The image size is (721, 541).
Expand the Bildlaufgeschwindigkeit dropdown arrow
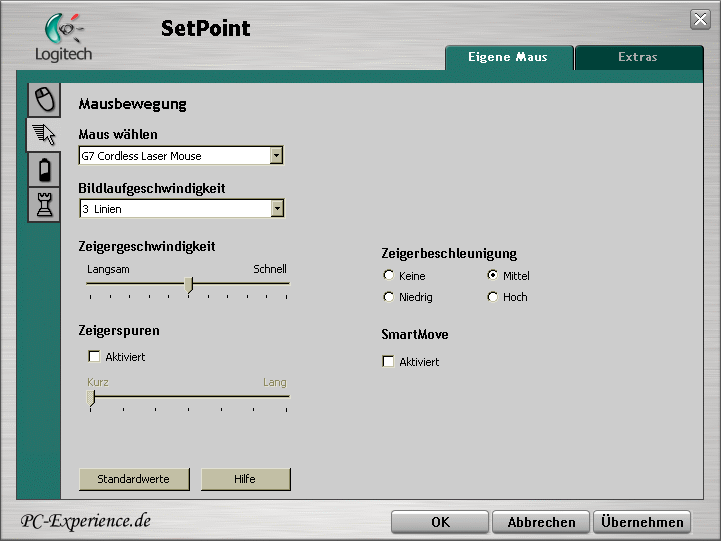[277, 209]
